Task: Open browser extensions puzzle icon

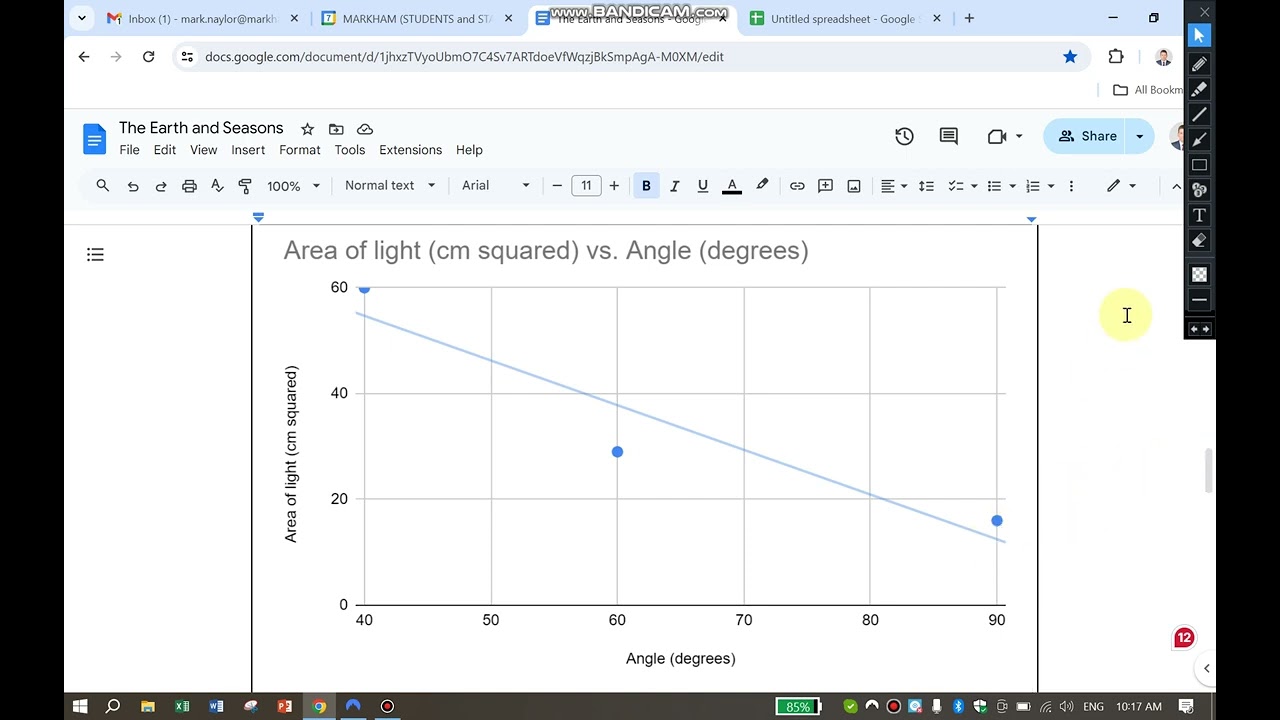Action: click(1116, 57)
